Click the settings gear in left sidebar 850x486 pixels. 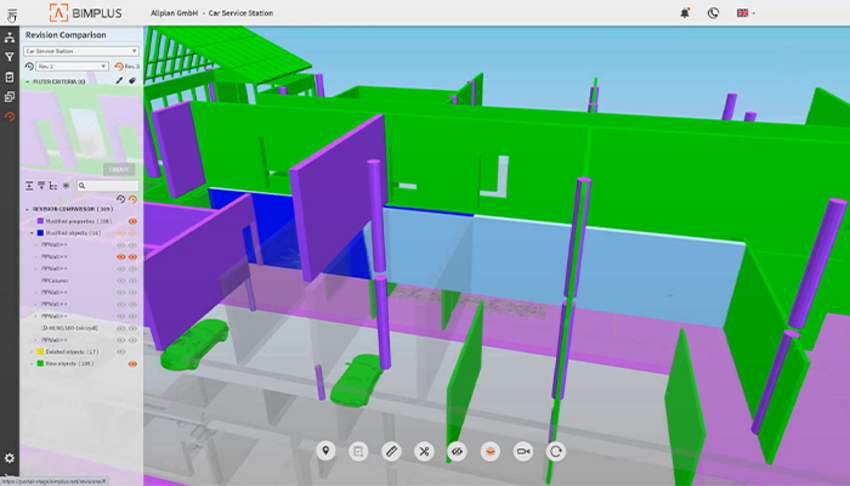pos(10,458)
